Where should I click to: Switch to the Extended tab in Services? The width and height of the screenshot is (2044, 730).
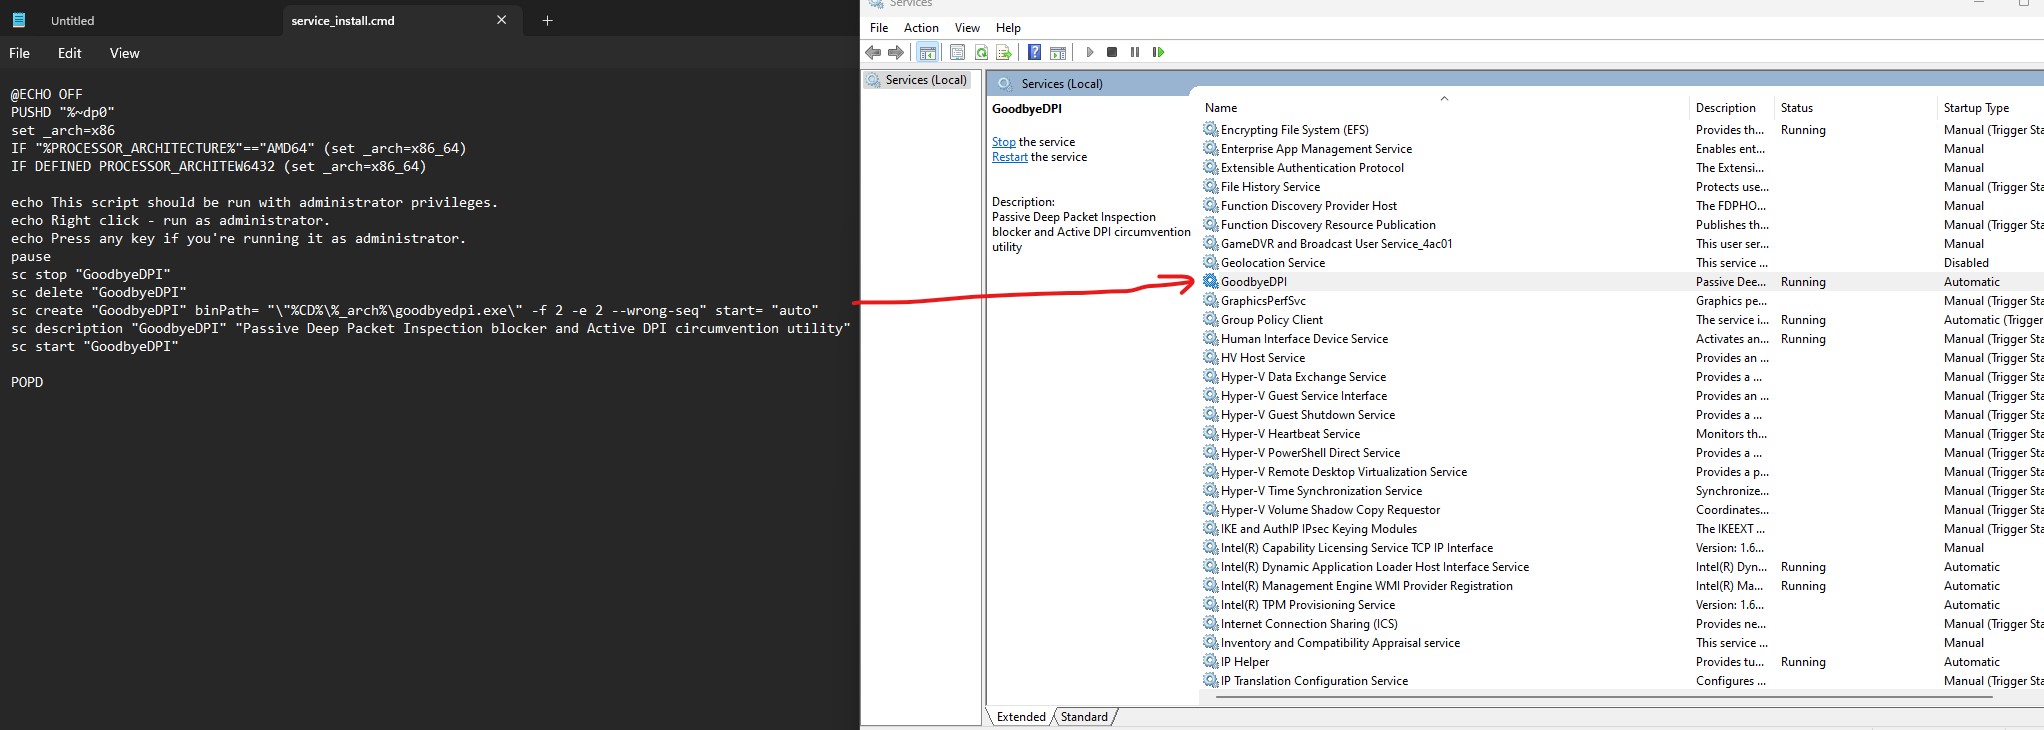1021,717
